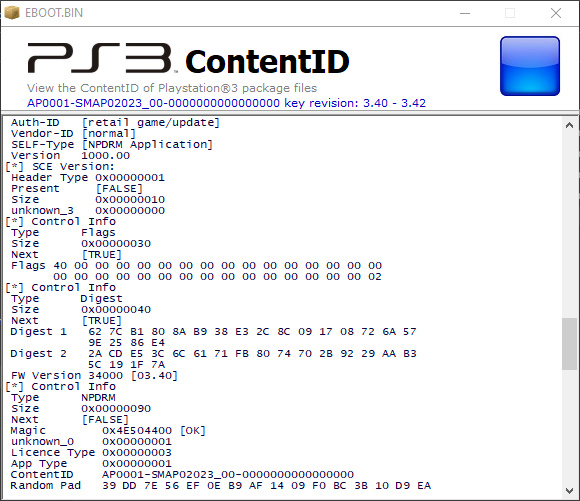Click the vertical scrollbar thumb
Screen dimensions: 580x501
pos(570,344)
